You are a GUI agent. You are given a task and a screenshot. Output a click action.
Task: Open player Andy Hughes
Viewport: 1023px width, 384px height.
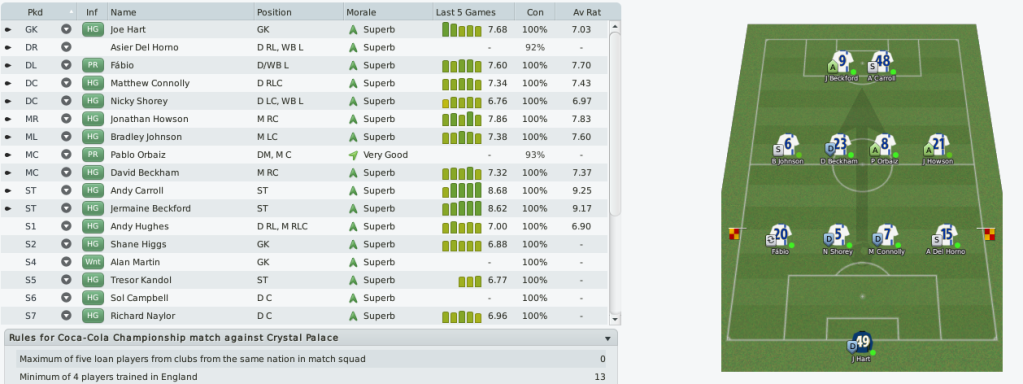pos(140,226)
